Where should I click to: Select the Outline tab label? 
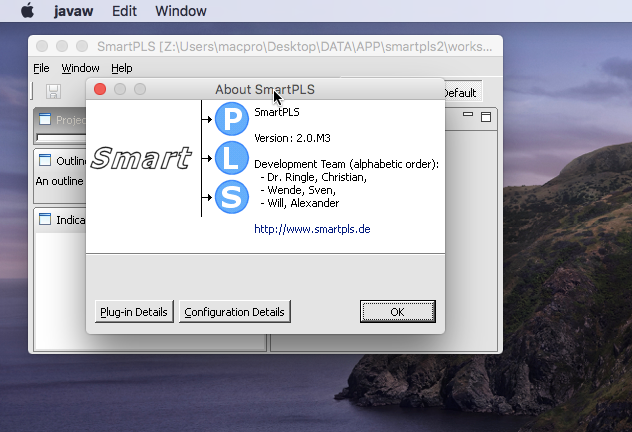click(71, 161)
